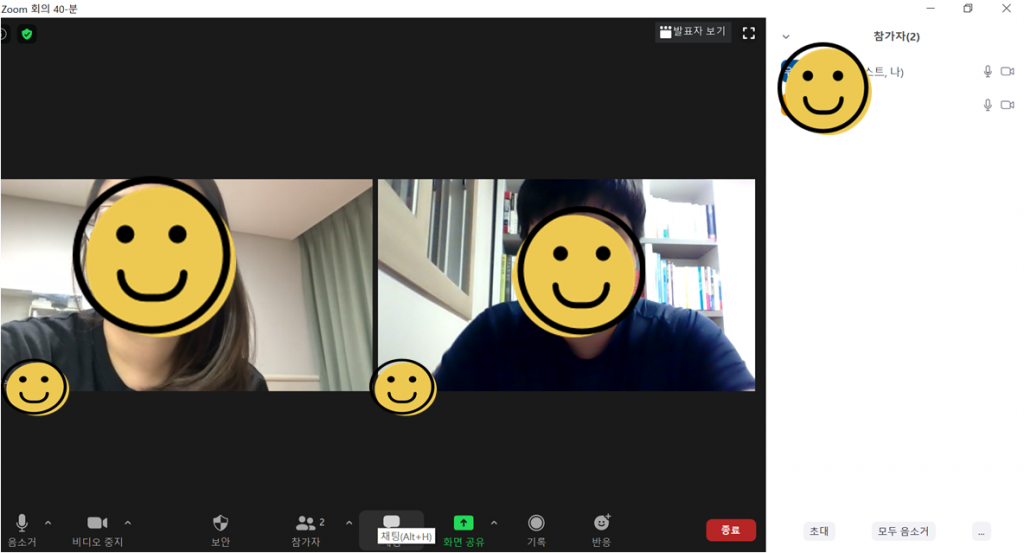This screenshot has width=1024, height=553.
Task: Click the 모두 음소거 mute all button
Action: coord(902,531)
